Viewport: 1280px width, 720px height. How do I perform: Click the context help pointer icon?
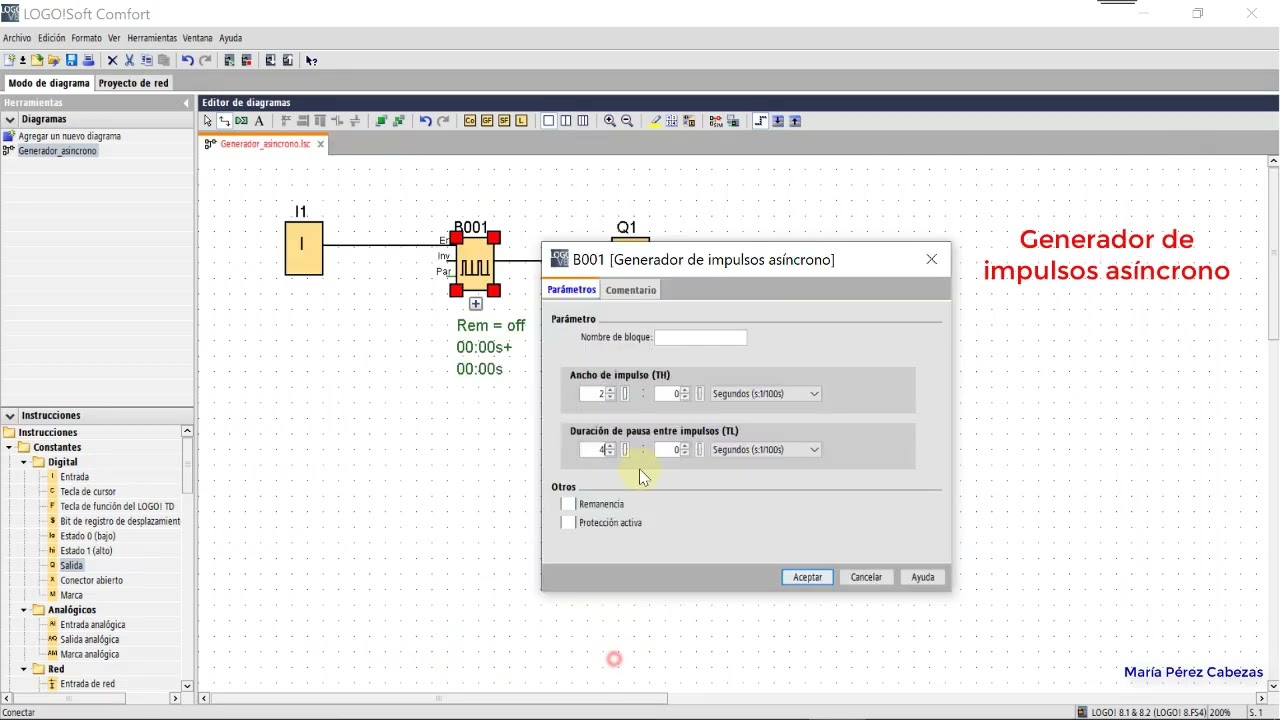311,61
